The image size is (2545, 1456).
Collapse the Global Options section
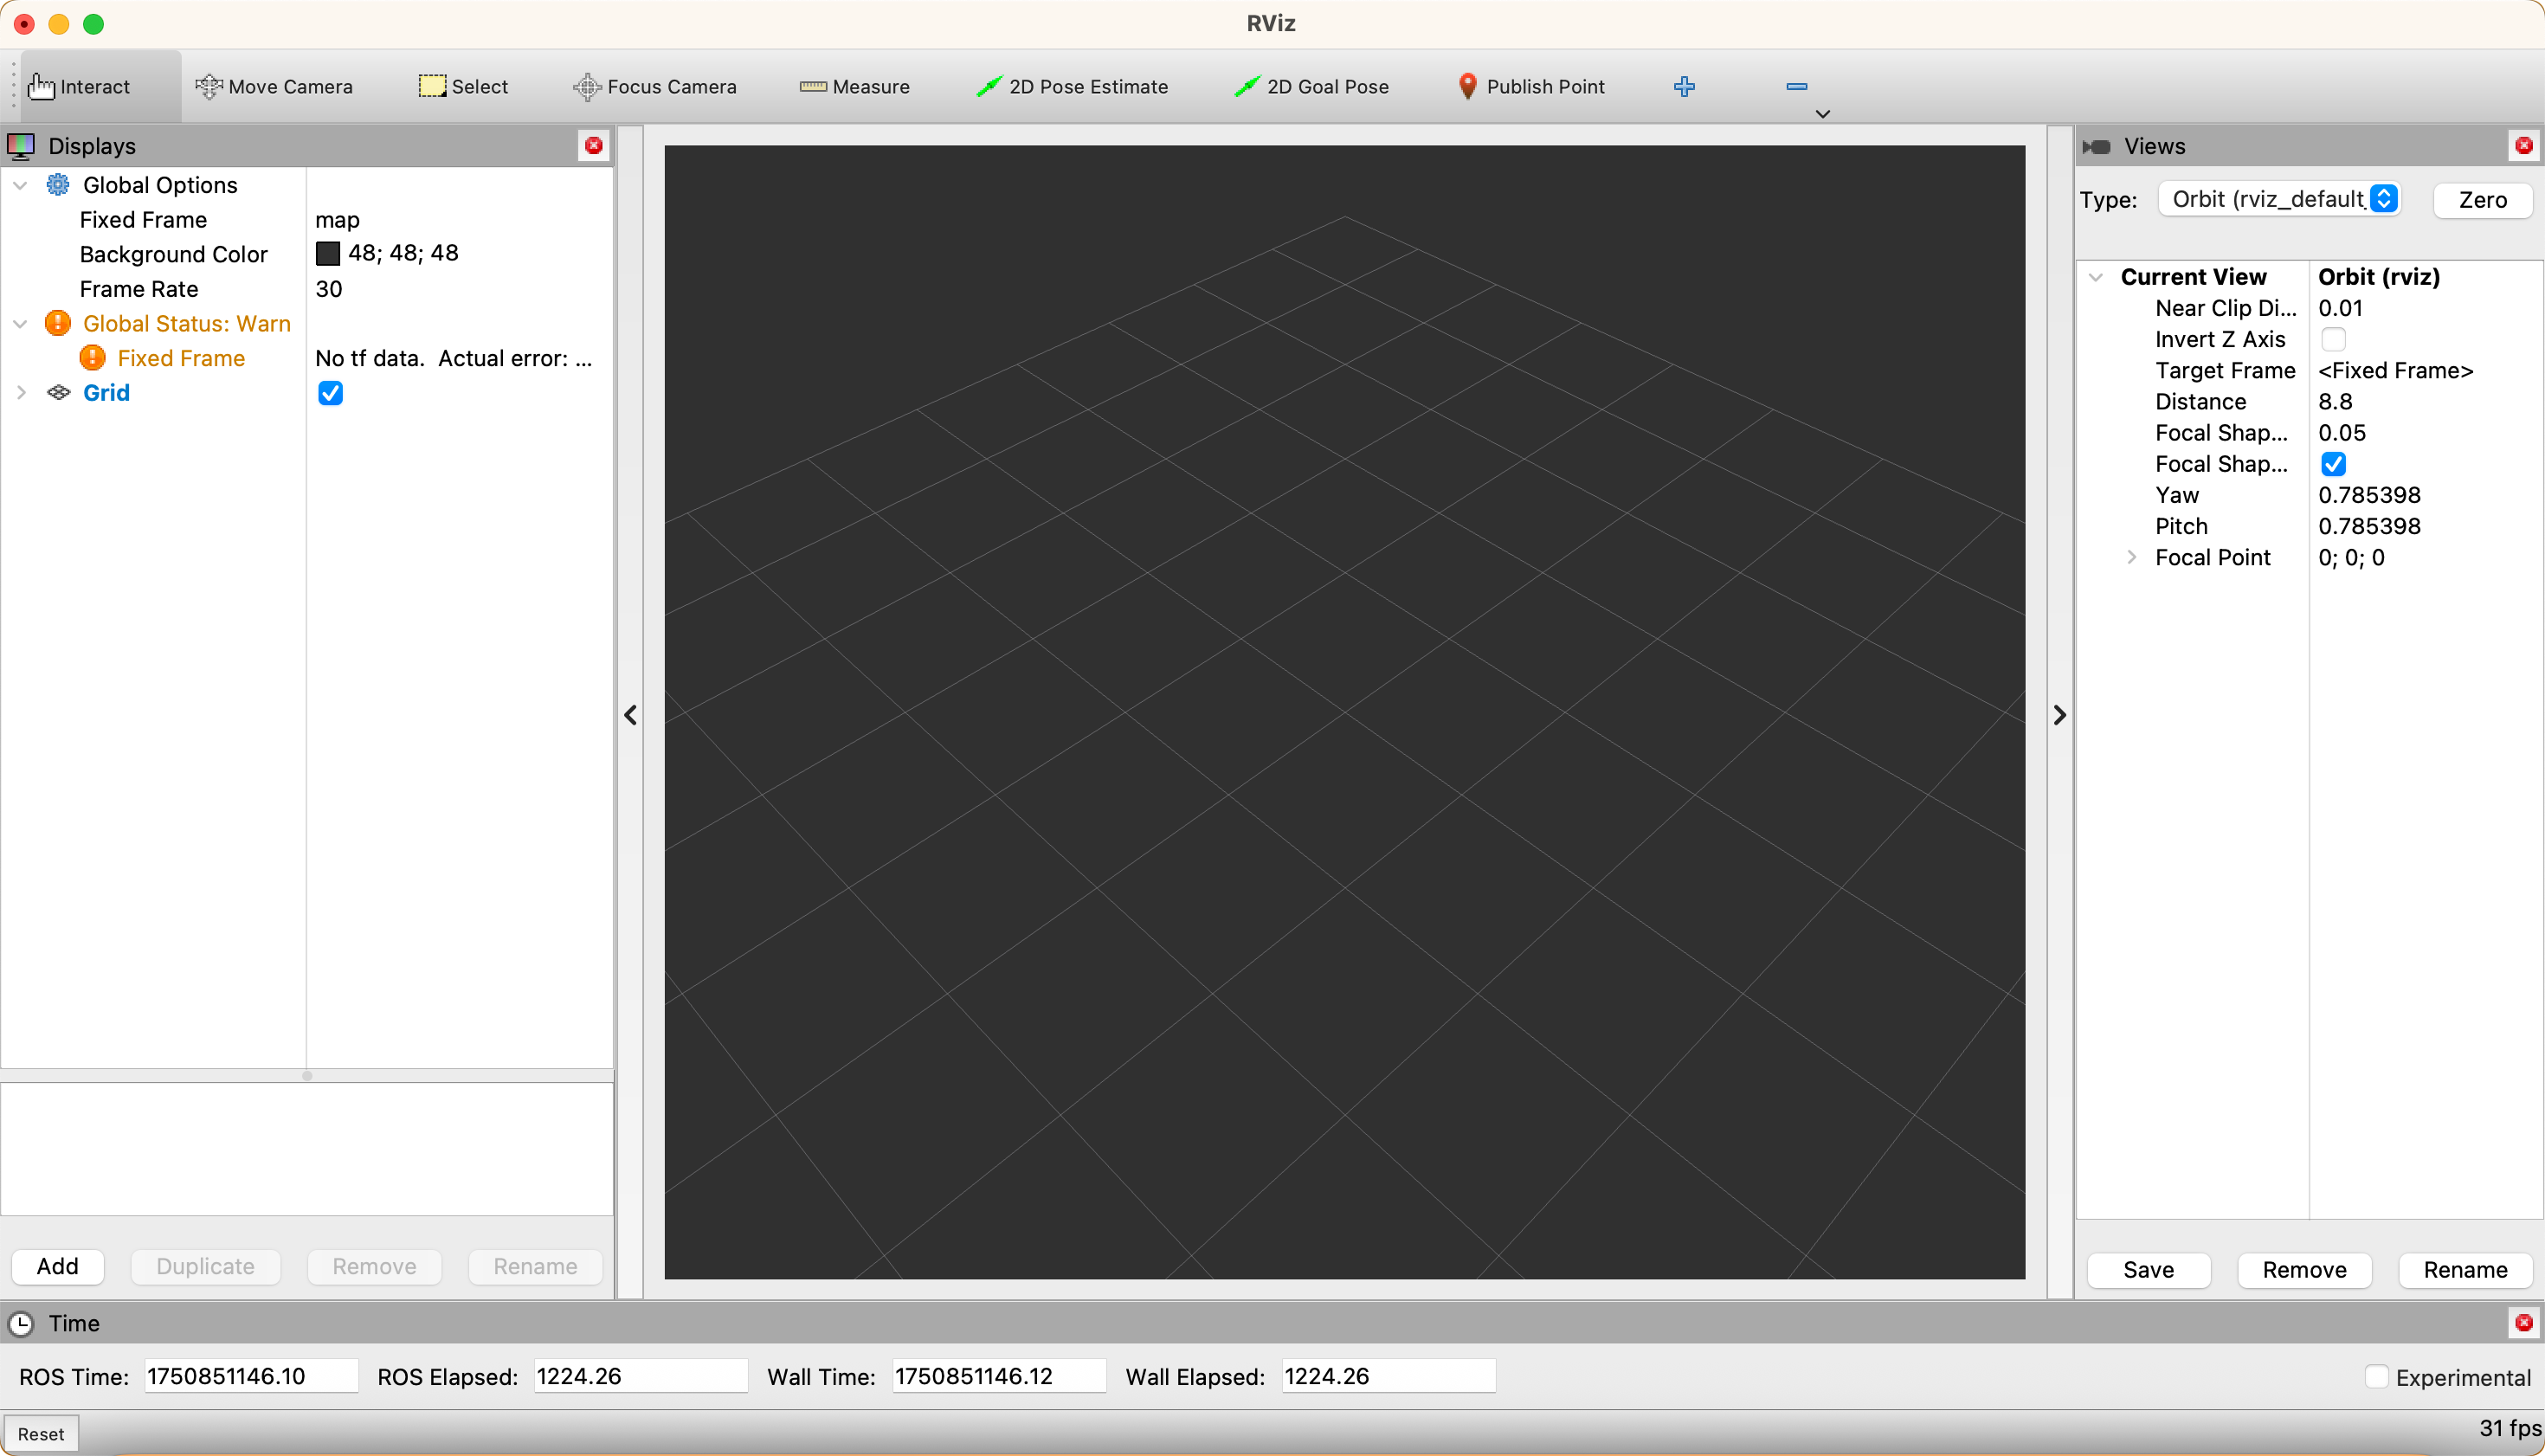pyautogui.click(x=21, y=185)
